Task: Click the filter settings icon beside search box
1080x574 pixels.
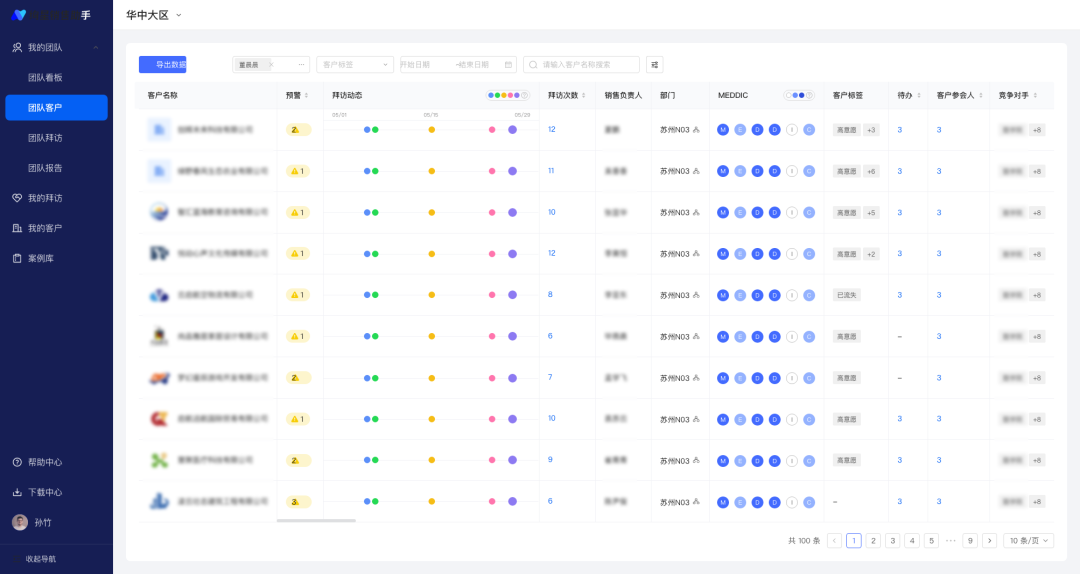Action: tap(655, 64)
